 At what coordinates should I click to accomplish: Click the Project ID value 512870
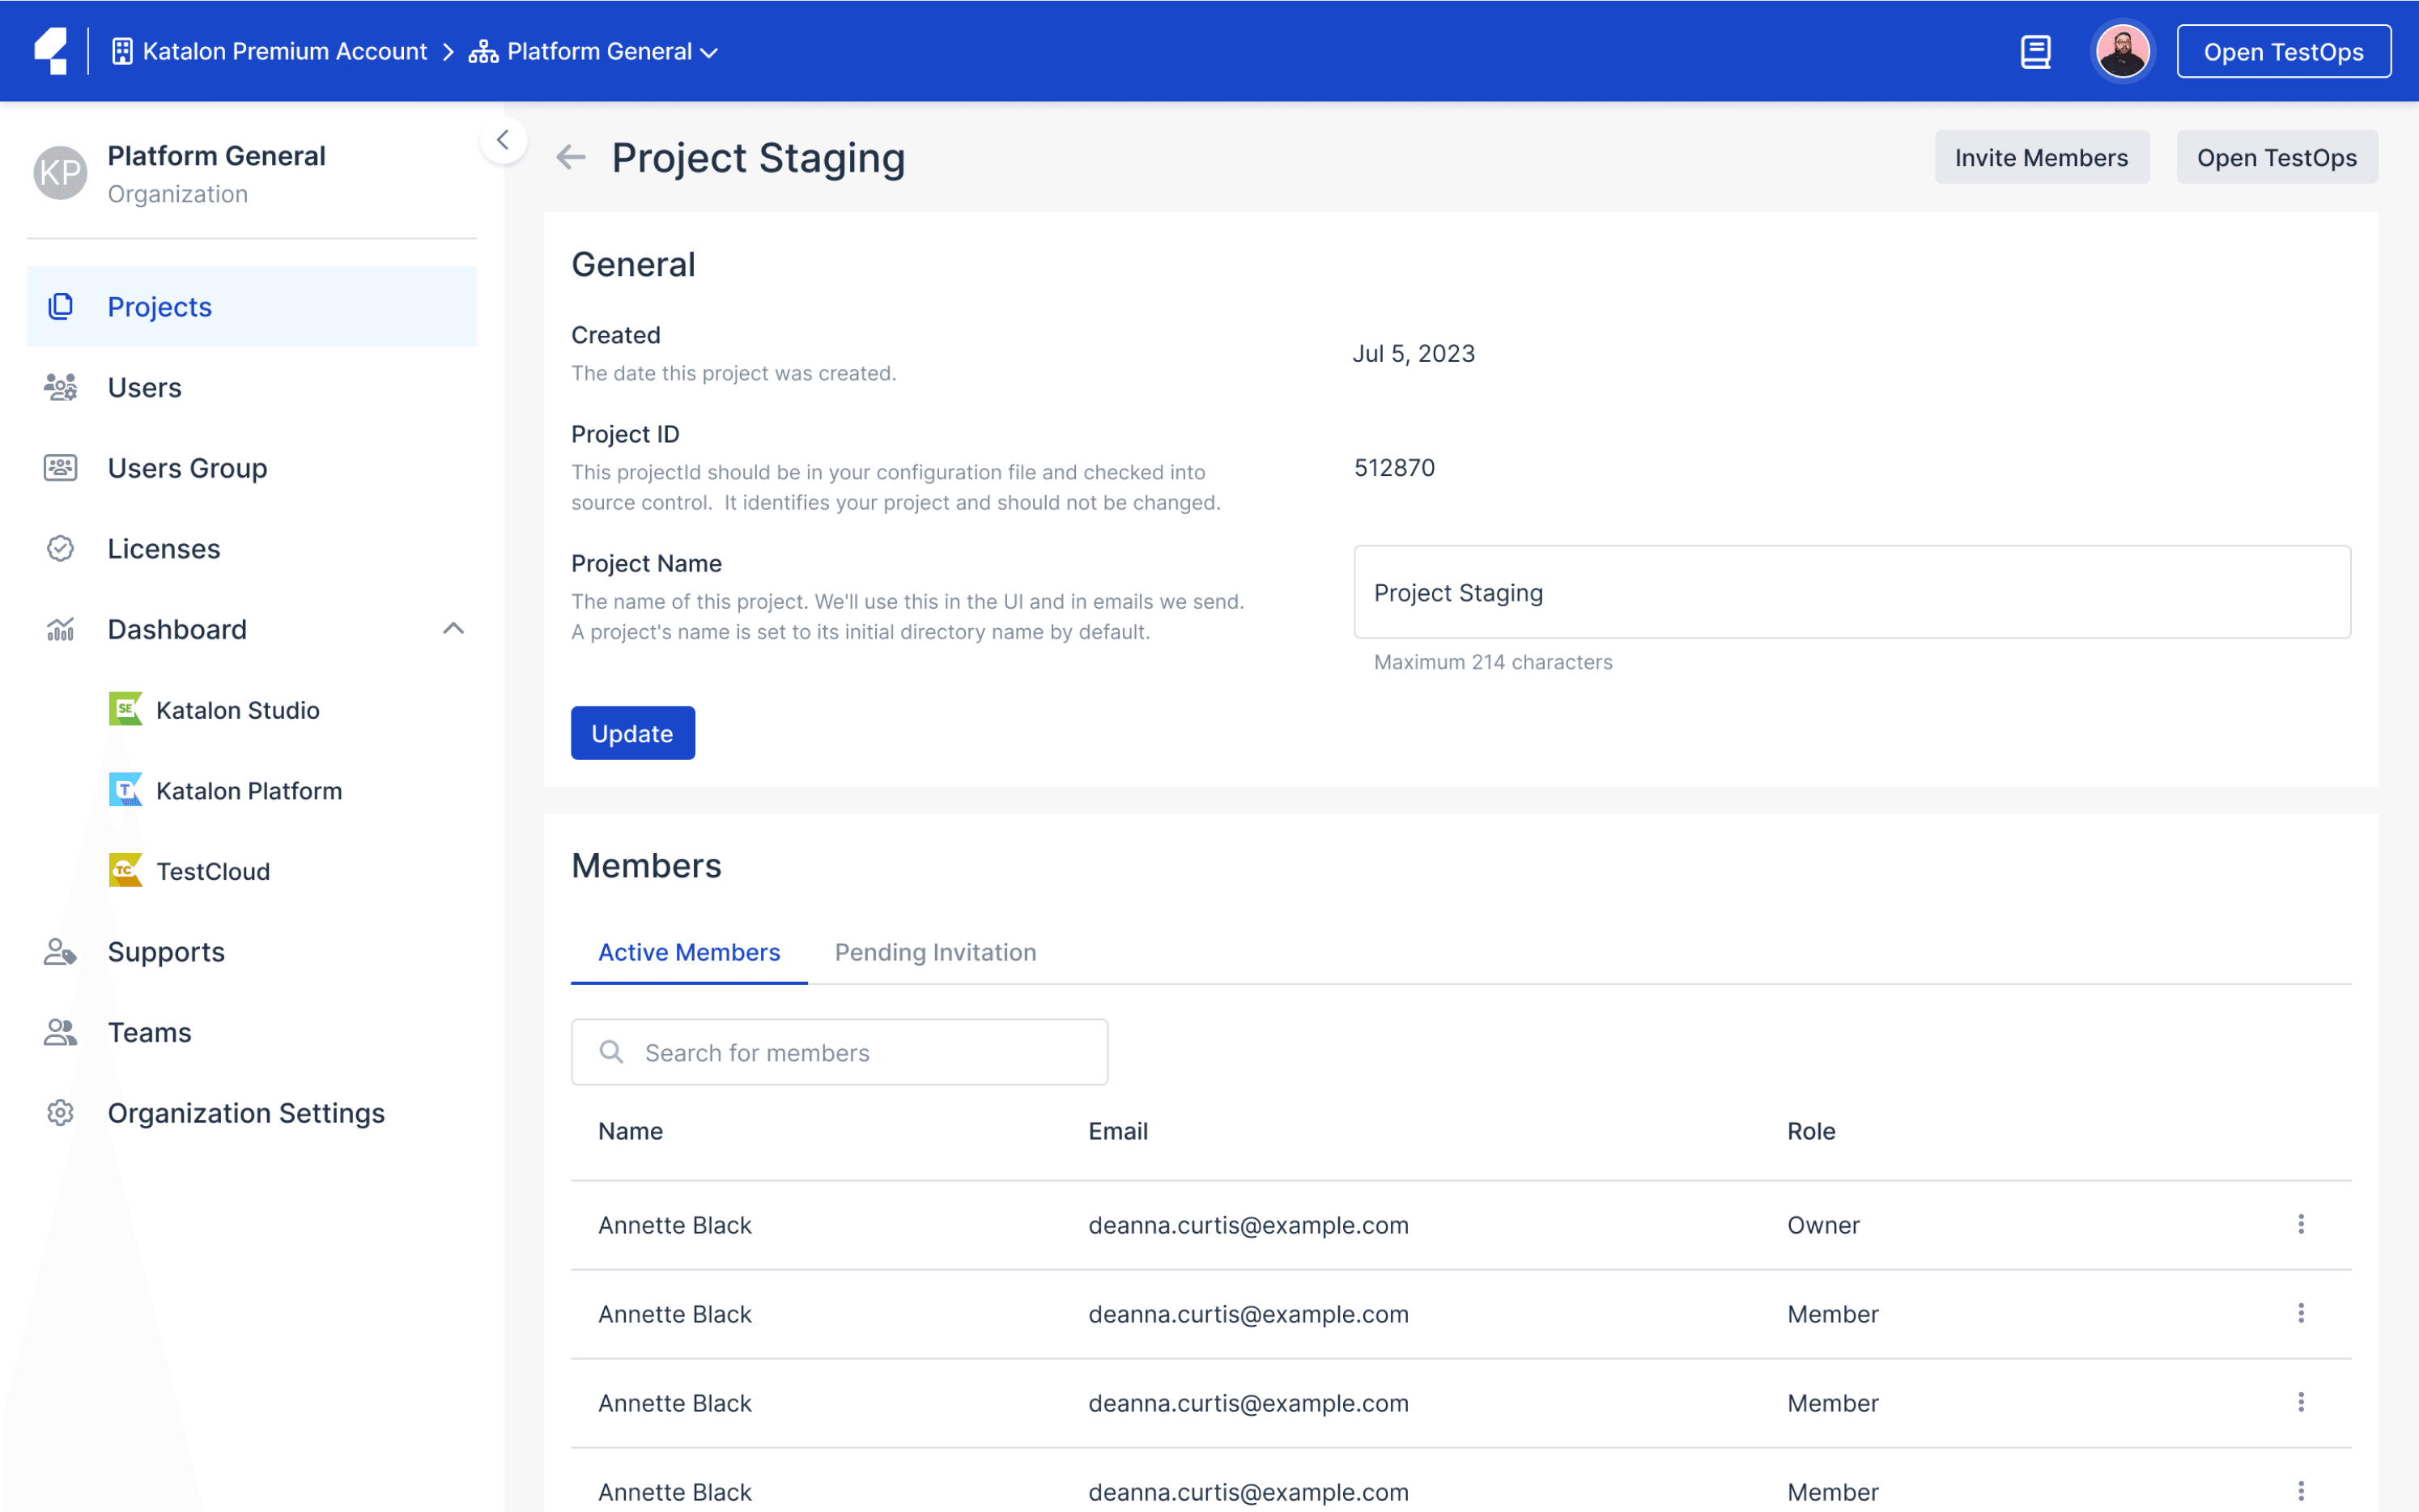[1394, 467]
